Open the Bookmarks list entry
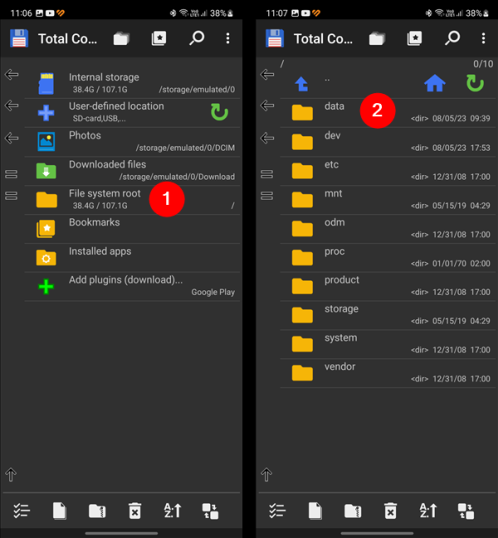Viewport: 498px width, 538px height. [132, 229]
